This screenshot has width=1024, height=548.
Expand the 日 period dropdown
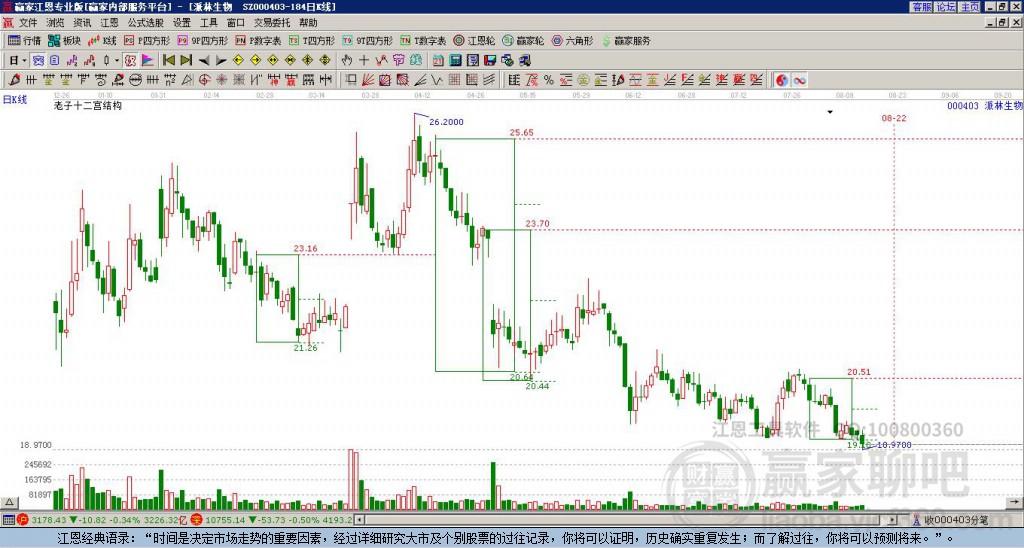[25, 61]
